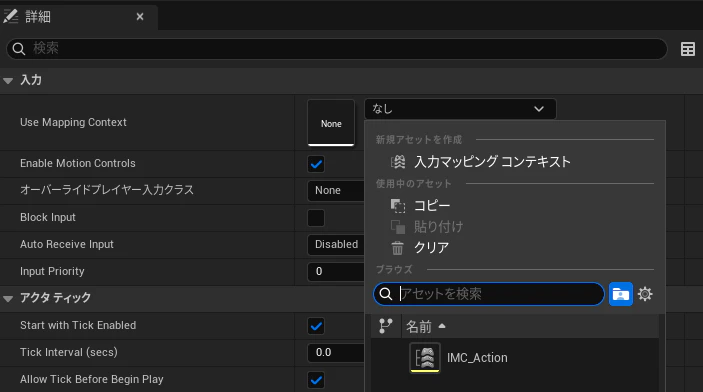Click the 検索 details search field
The height and width of the screenshot is (392, 703).
point(337,48)
